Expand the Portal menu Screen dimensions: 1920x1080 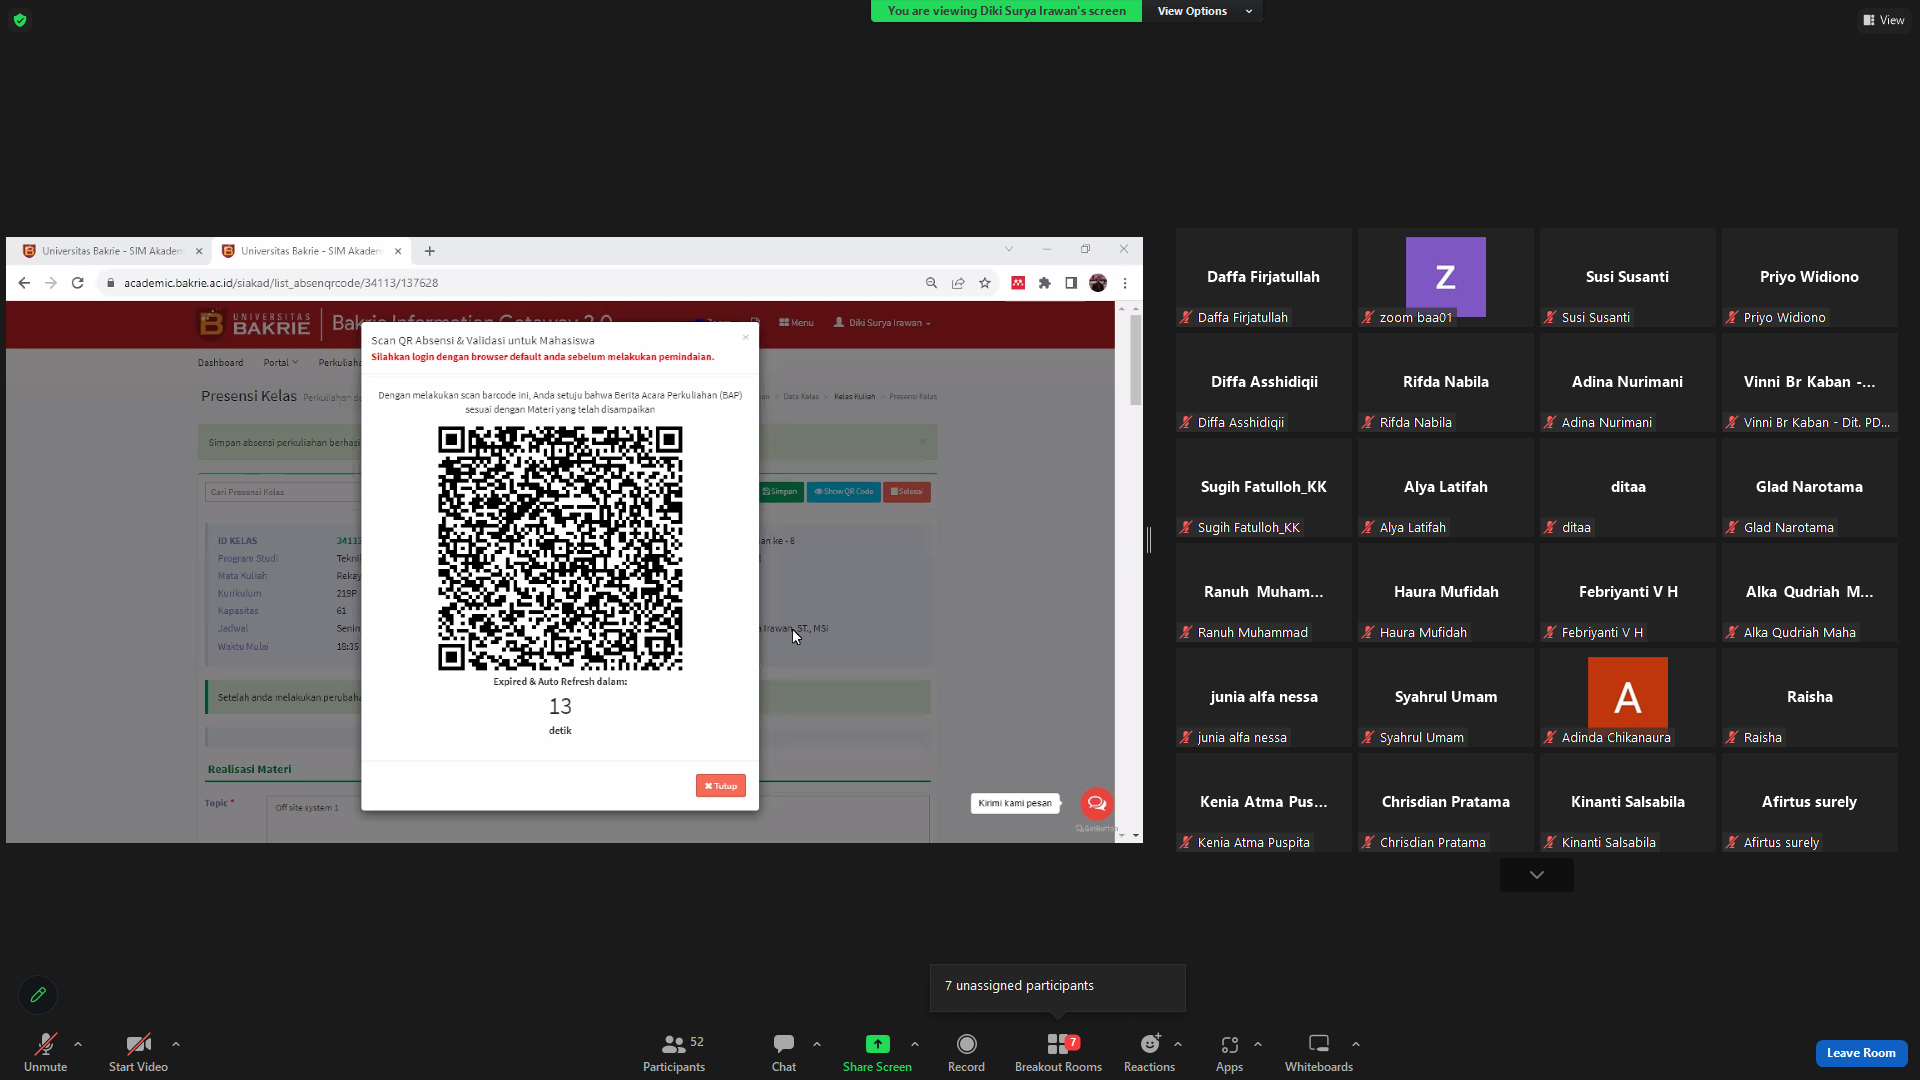(x=281, y=363)
